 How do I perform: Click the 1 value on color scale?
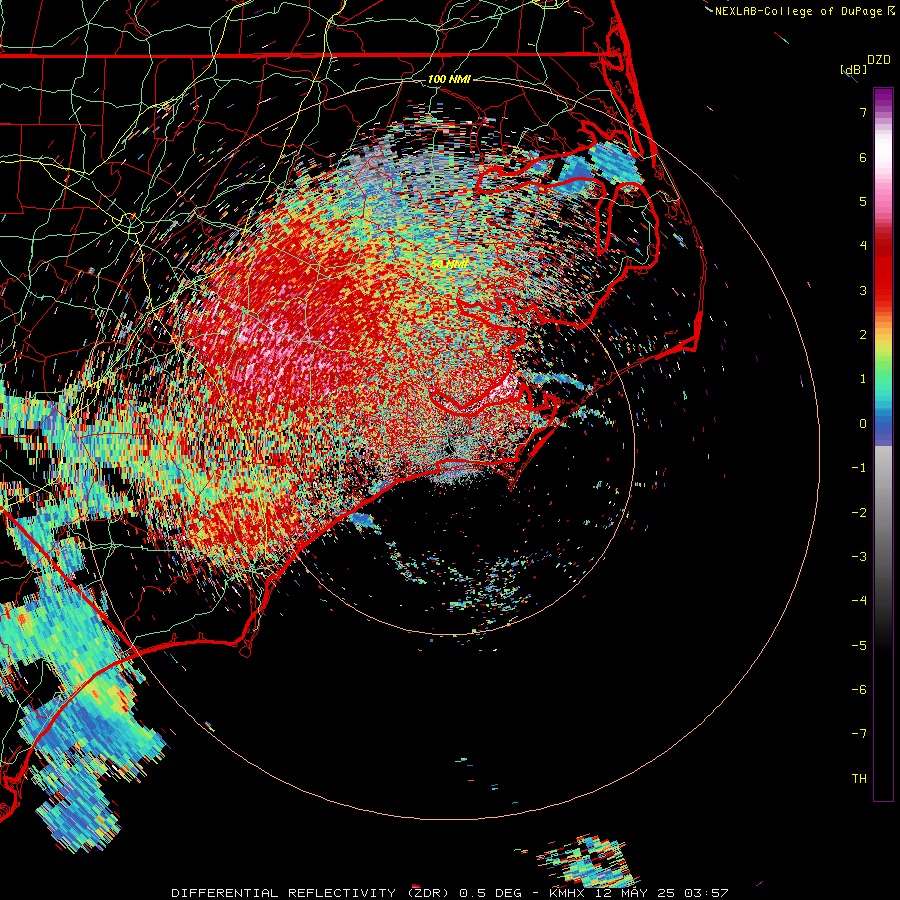863,379
